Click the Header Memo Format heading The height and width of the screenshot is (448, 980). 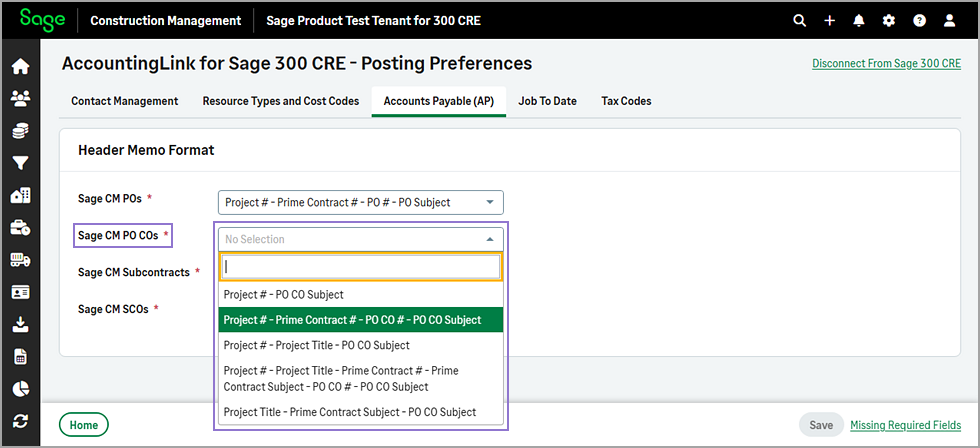(146, 150)
